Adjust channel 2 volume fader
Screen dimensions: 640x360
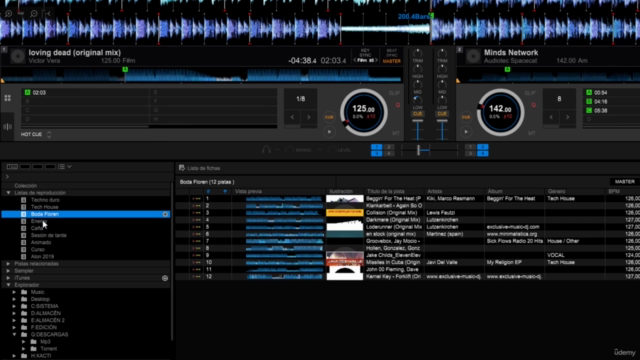pos(442,121)
